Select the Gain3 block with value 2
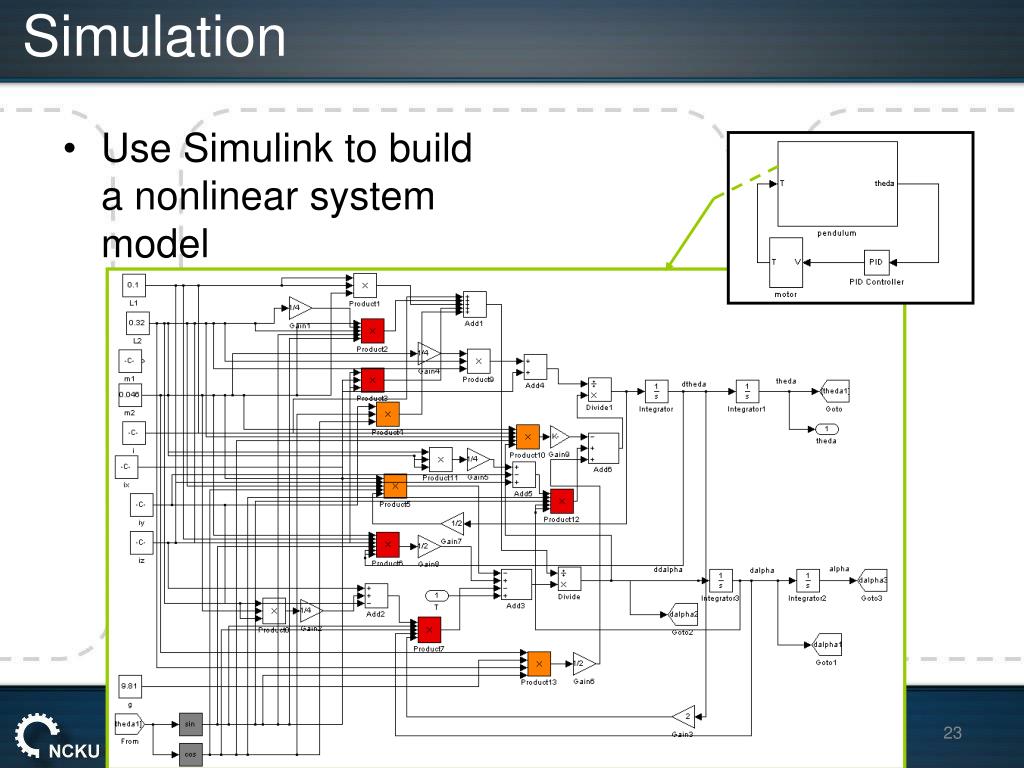This screenshot has width=1024, height=768. pyautogui.click(x=684, y=716)
